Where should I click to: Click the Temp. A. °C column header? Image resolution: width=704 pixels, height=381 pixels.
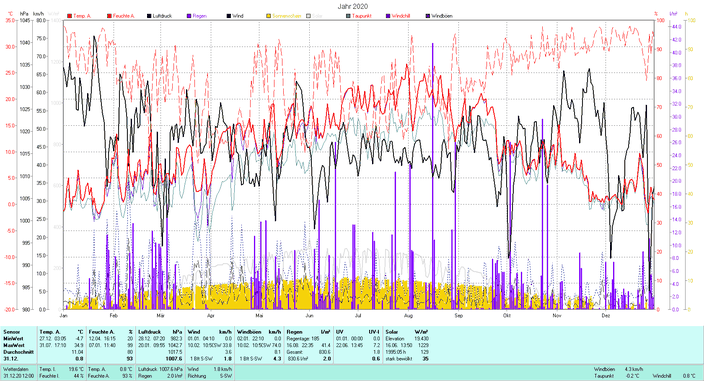pos(61,332)
